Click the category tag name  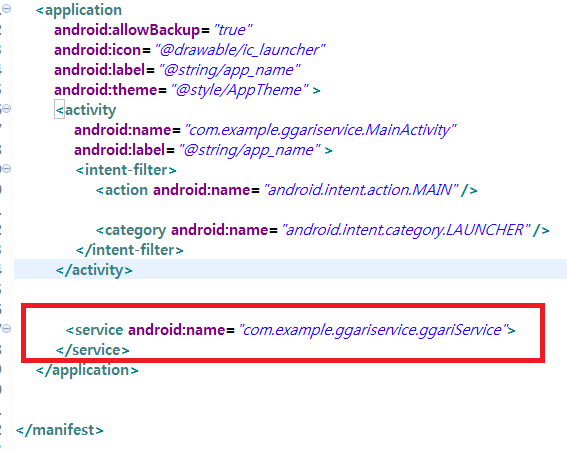(136, 230)
